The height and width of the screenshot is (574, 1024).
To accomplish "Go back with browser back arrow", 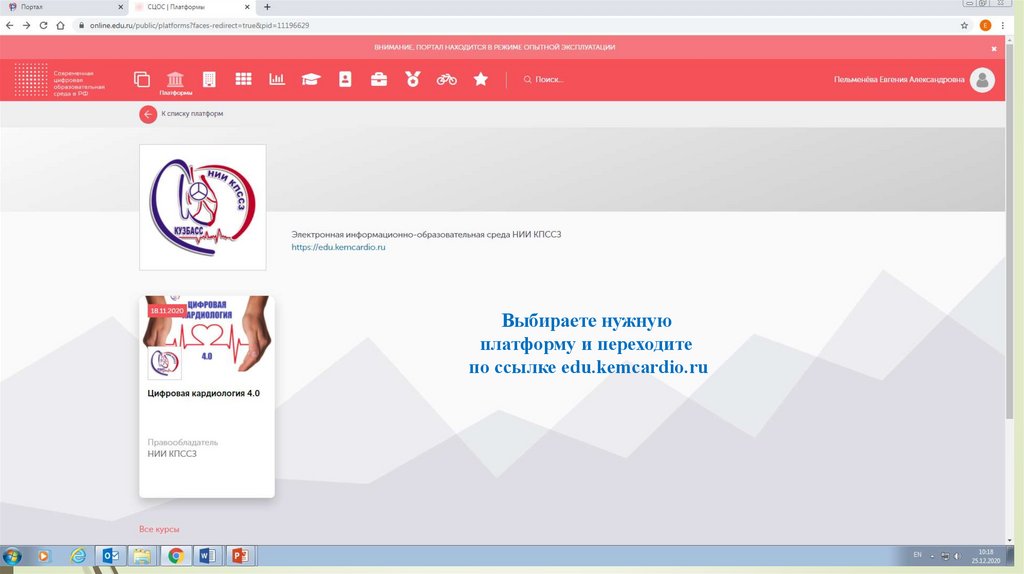I will tap(10, 25).
